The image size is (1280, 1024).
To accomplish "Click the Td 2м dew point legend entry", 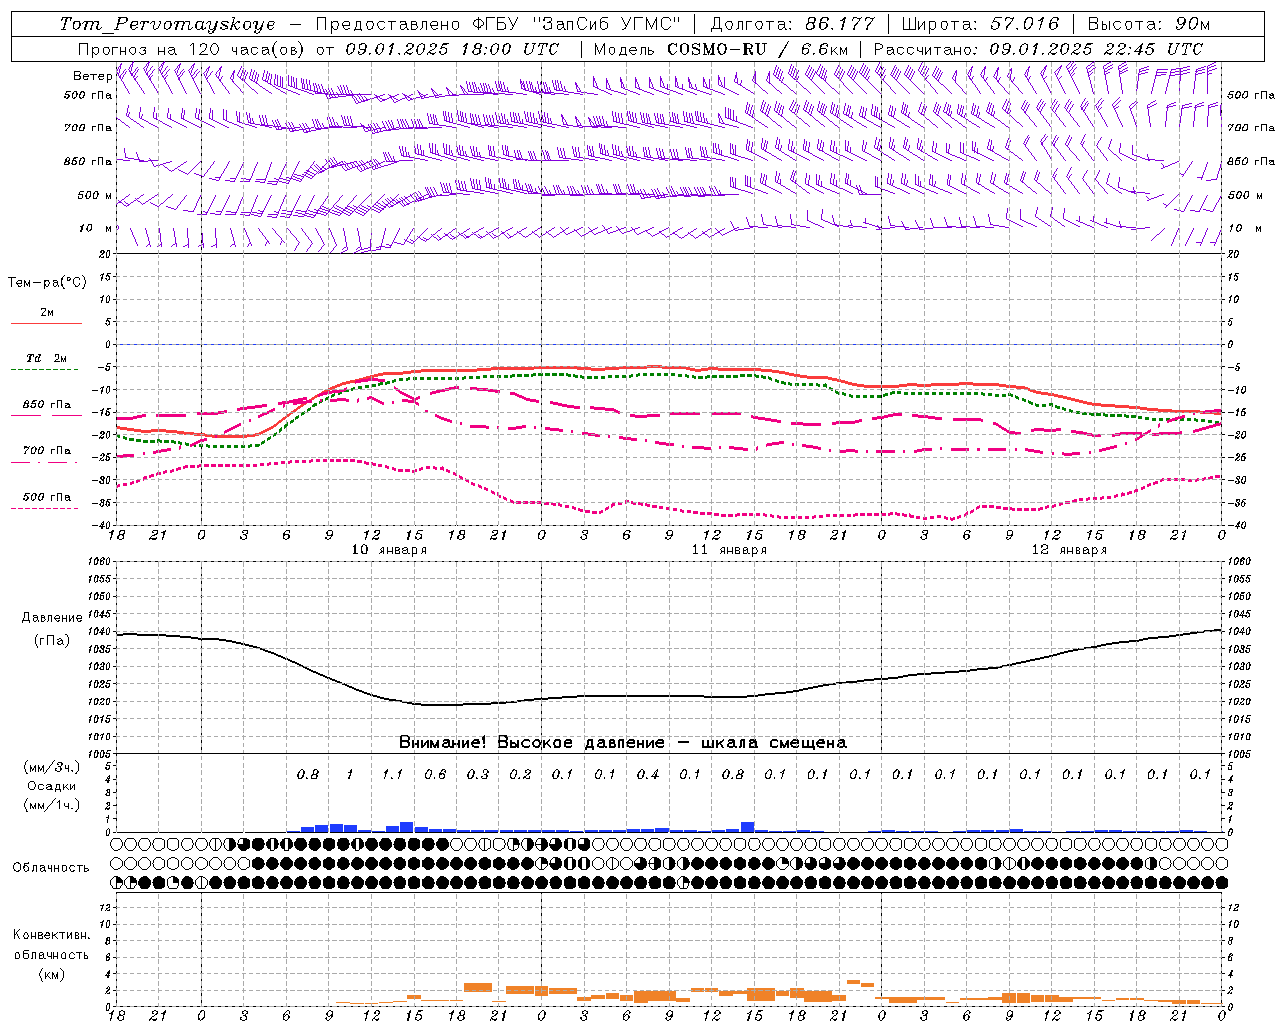I will [x=46, y=358].
